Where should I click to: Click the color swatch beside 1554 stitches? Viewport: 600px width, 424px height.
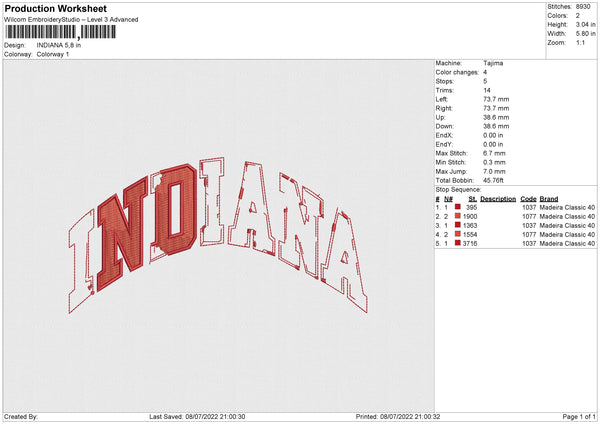[458, 234]
